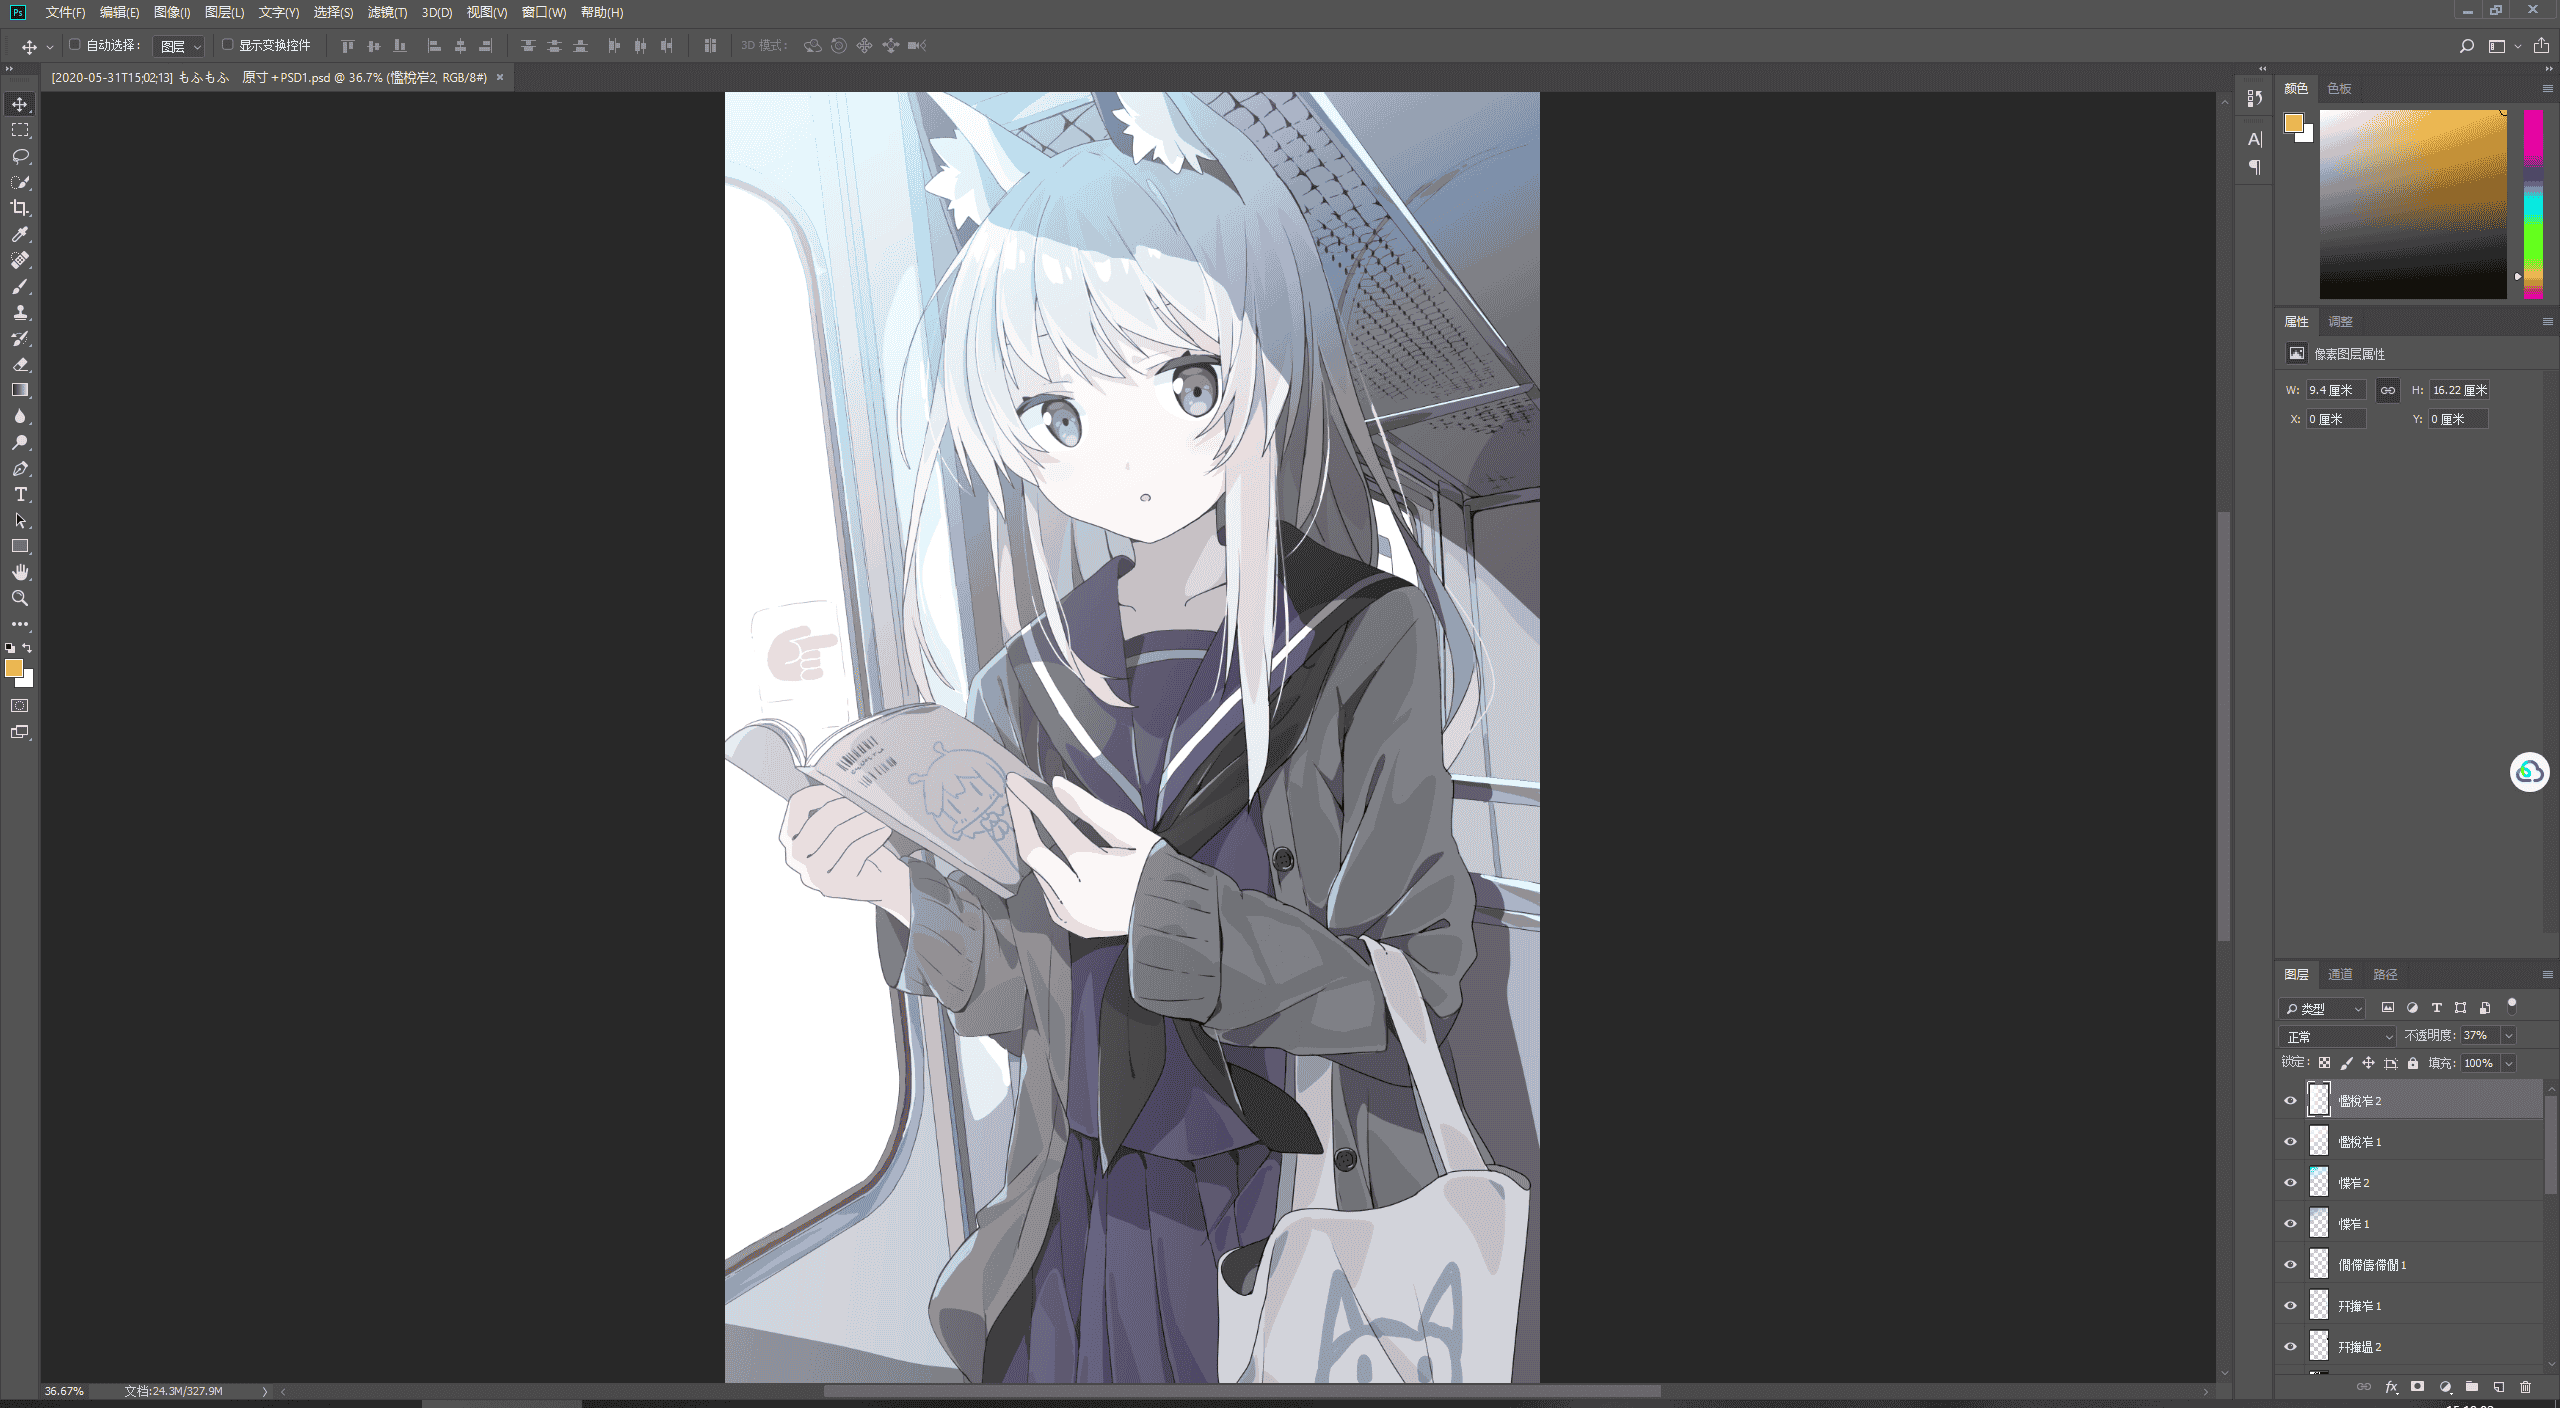The image size is (2560, 1408).
Task: Click the foreground color swatch in toolbar
Action: 14,668
